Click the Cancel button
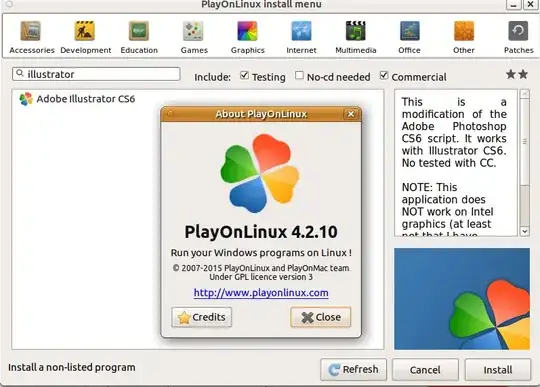Screen dimensions: 540x387 click(x=425, y=369)
